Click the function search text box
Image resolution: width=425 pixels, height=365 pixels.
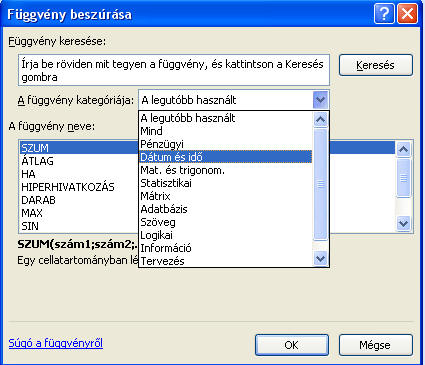point(174,70)
